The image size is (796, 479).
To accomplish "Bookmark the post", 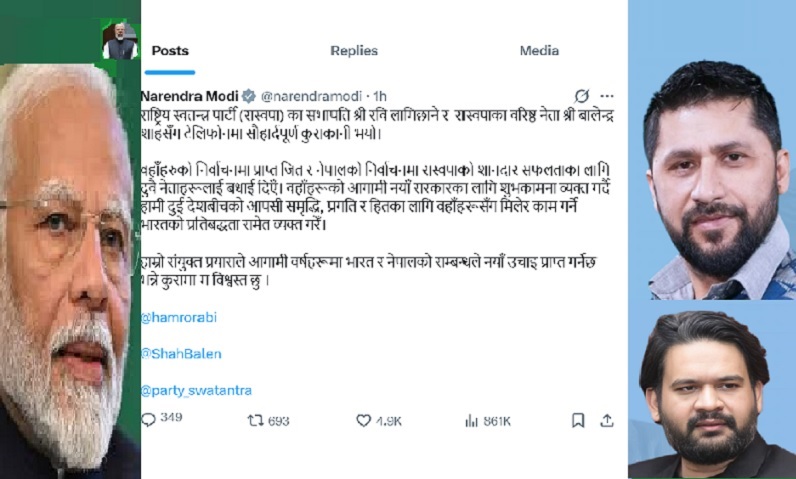I will [x=578, y=420].
